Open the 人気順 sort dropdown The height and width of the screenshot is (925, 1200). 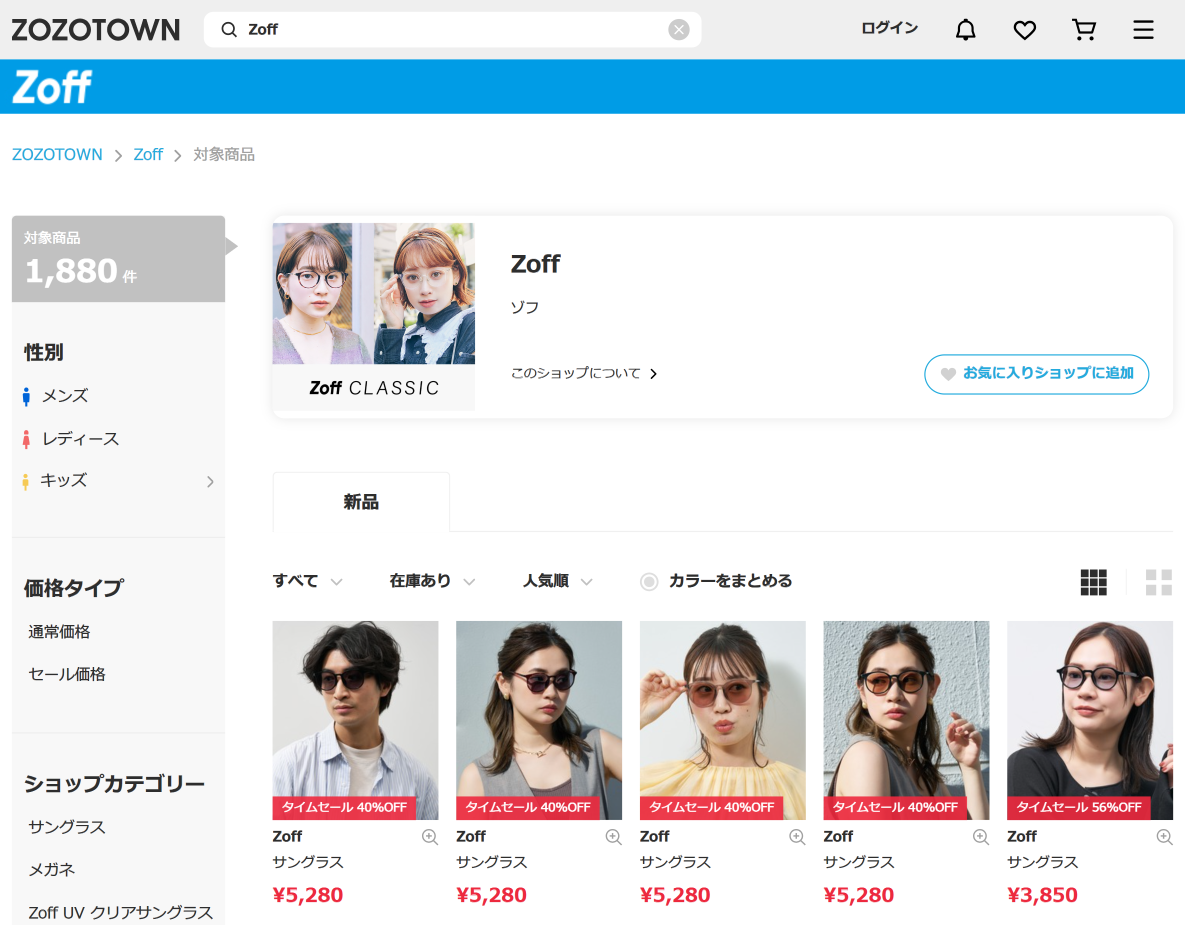[x=558, y=581]
